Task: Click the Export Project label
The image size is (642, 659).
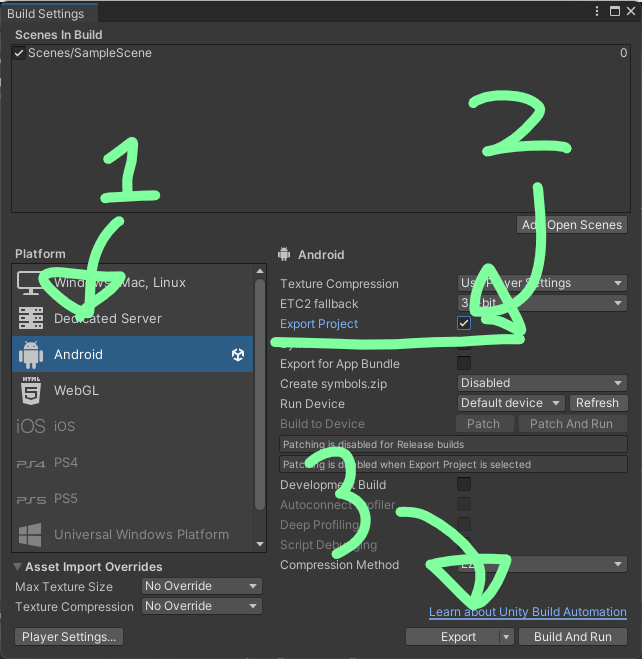Action: point(319,324)
